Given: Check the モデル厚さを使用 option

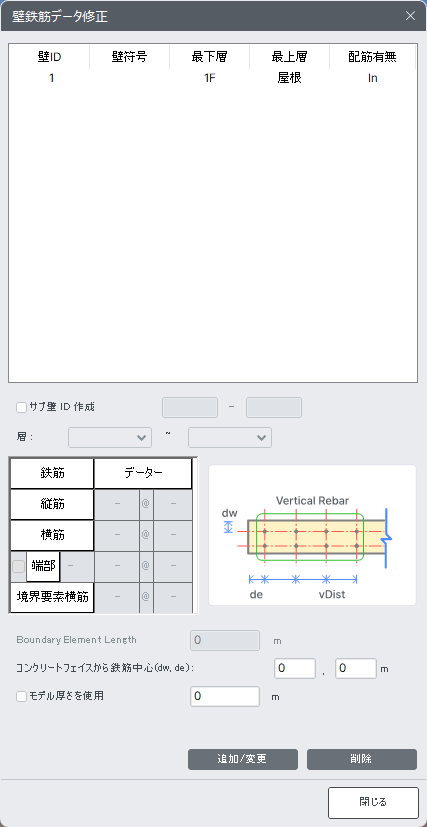Looking at the screenshot, I should [21, 696].
